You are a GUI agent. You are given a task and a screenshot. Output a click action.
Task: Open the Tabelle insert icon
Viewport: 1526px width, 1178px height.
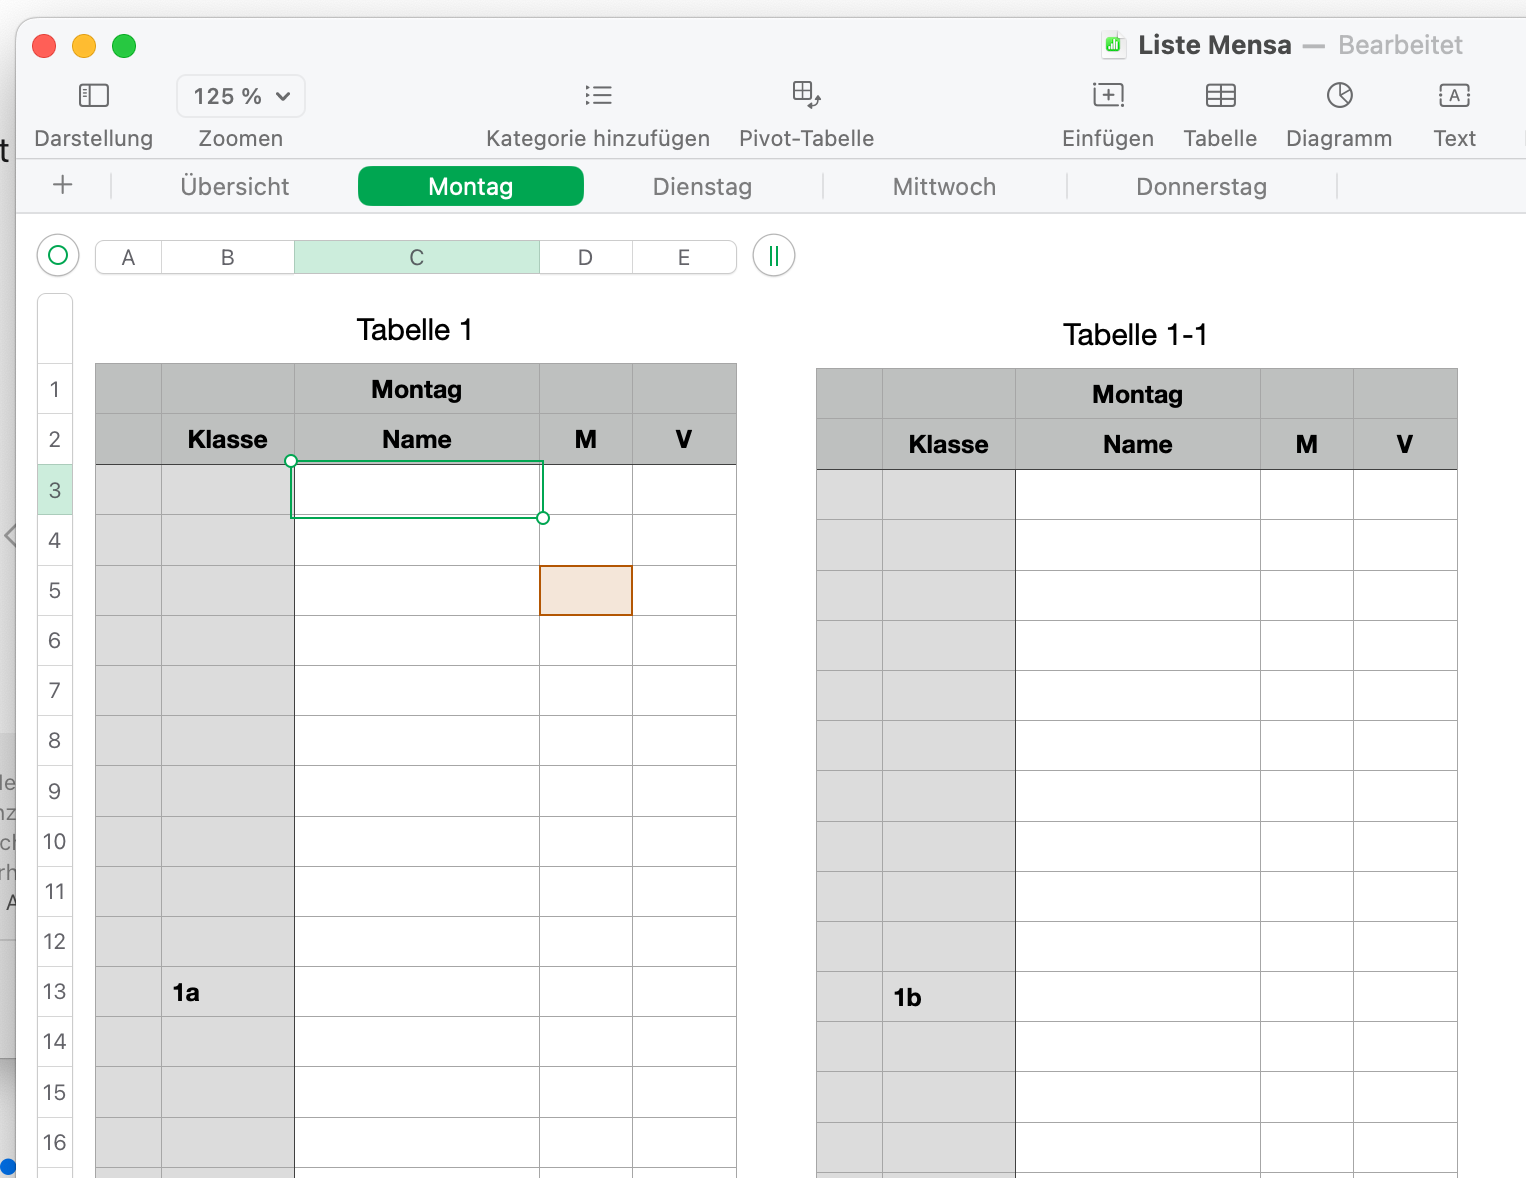(1220, 96)
